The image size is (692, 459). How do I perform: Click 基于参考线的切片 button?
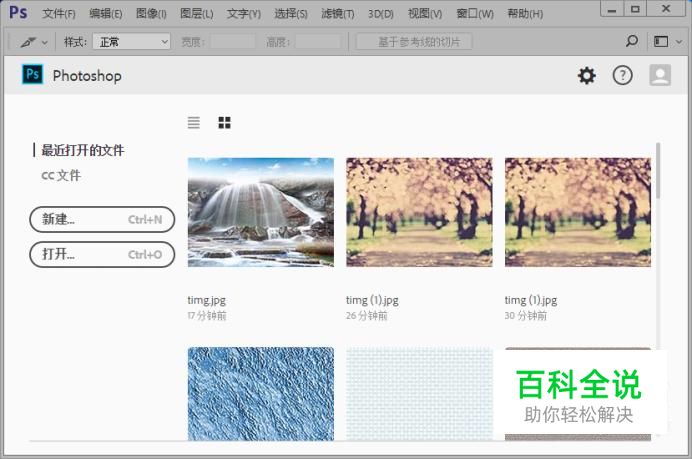pos(414,42)
